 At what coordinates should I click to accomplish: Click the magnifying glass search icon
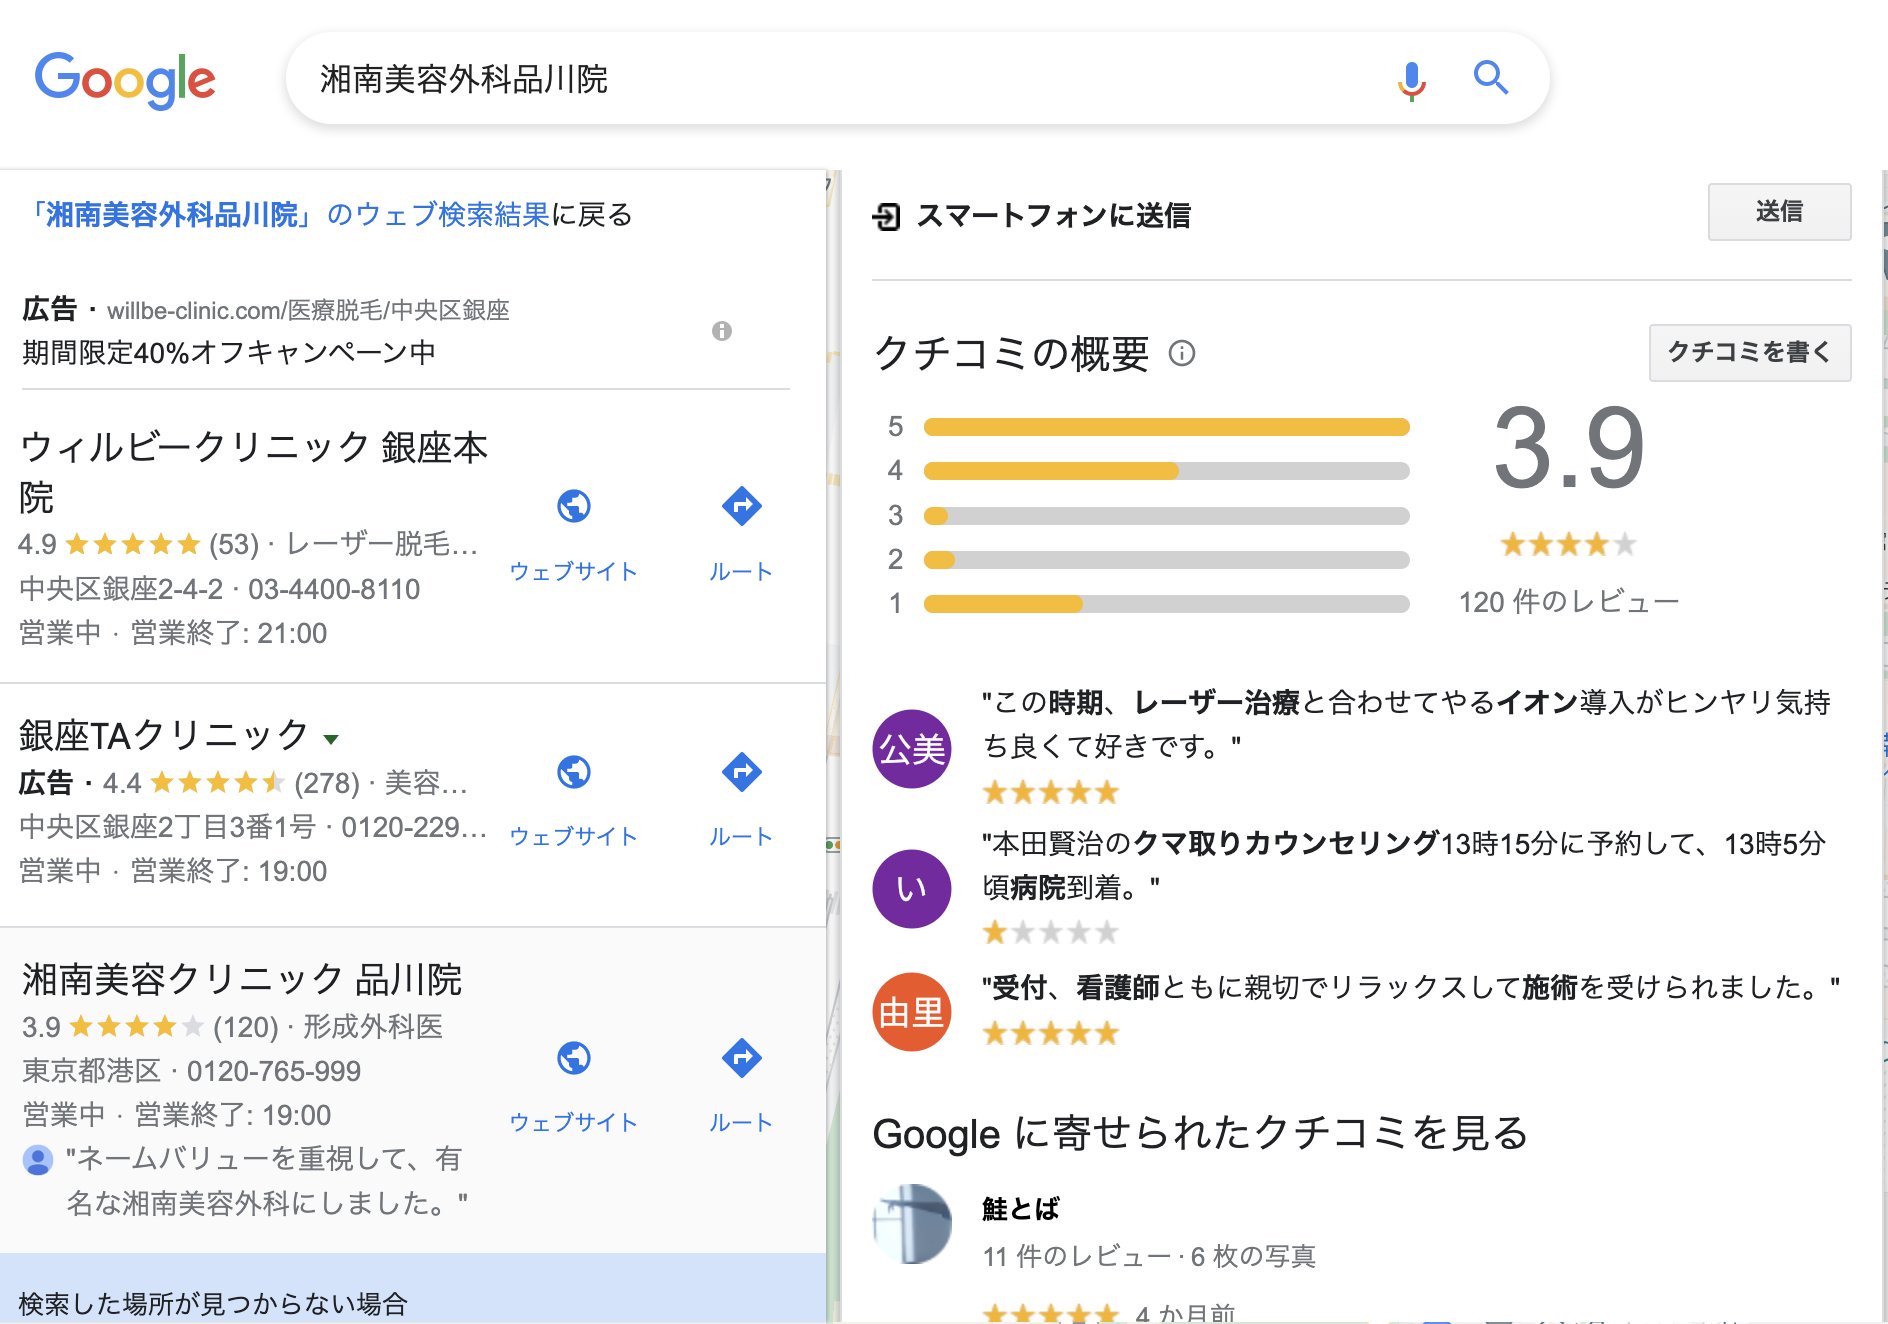click(1490, 77)
